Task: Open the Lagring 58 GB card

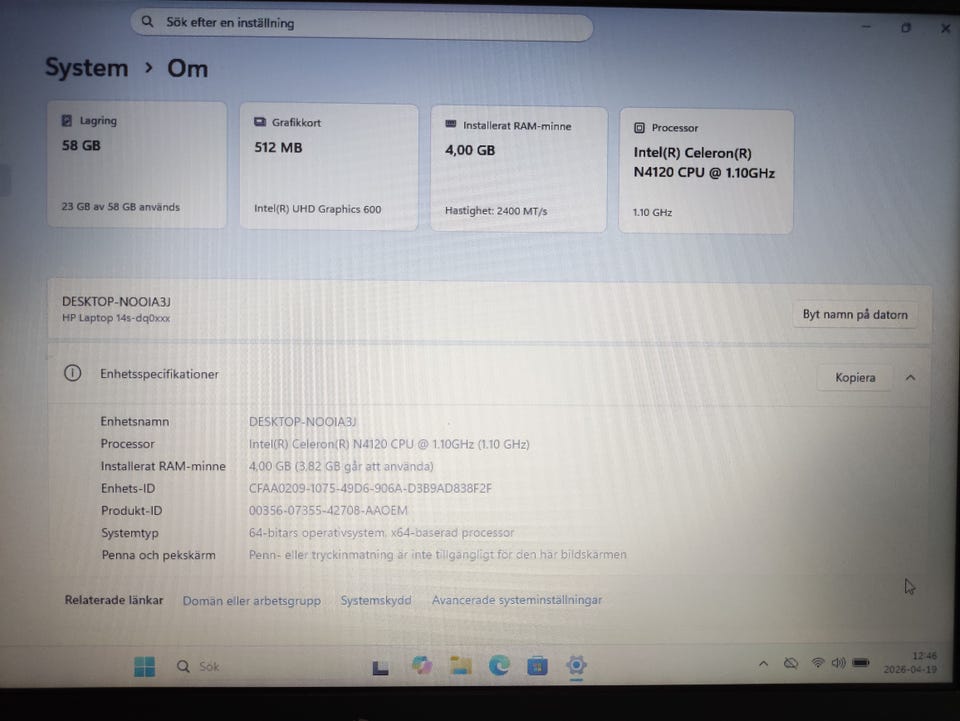Action: (x=137, y=164)
